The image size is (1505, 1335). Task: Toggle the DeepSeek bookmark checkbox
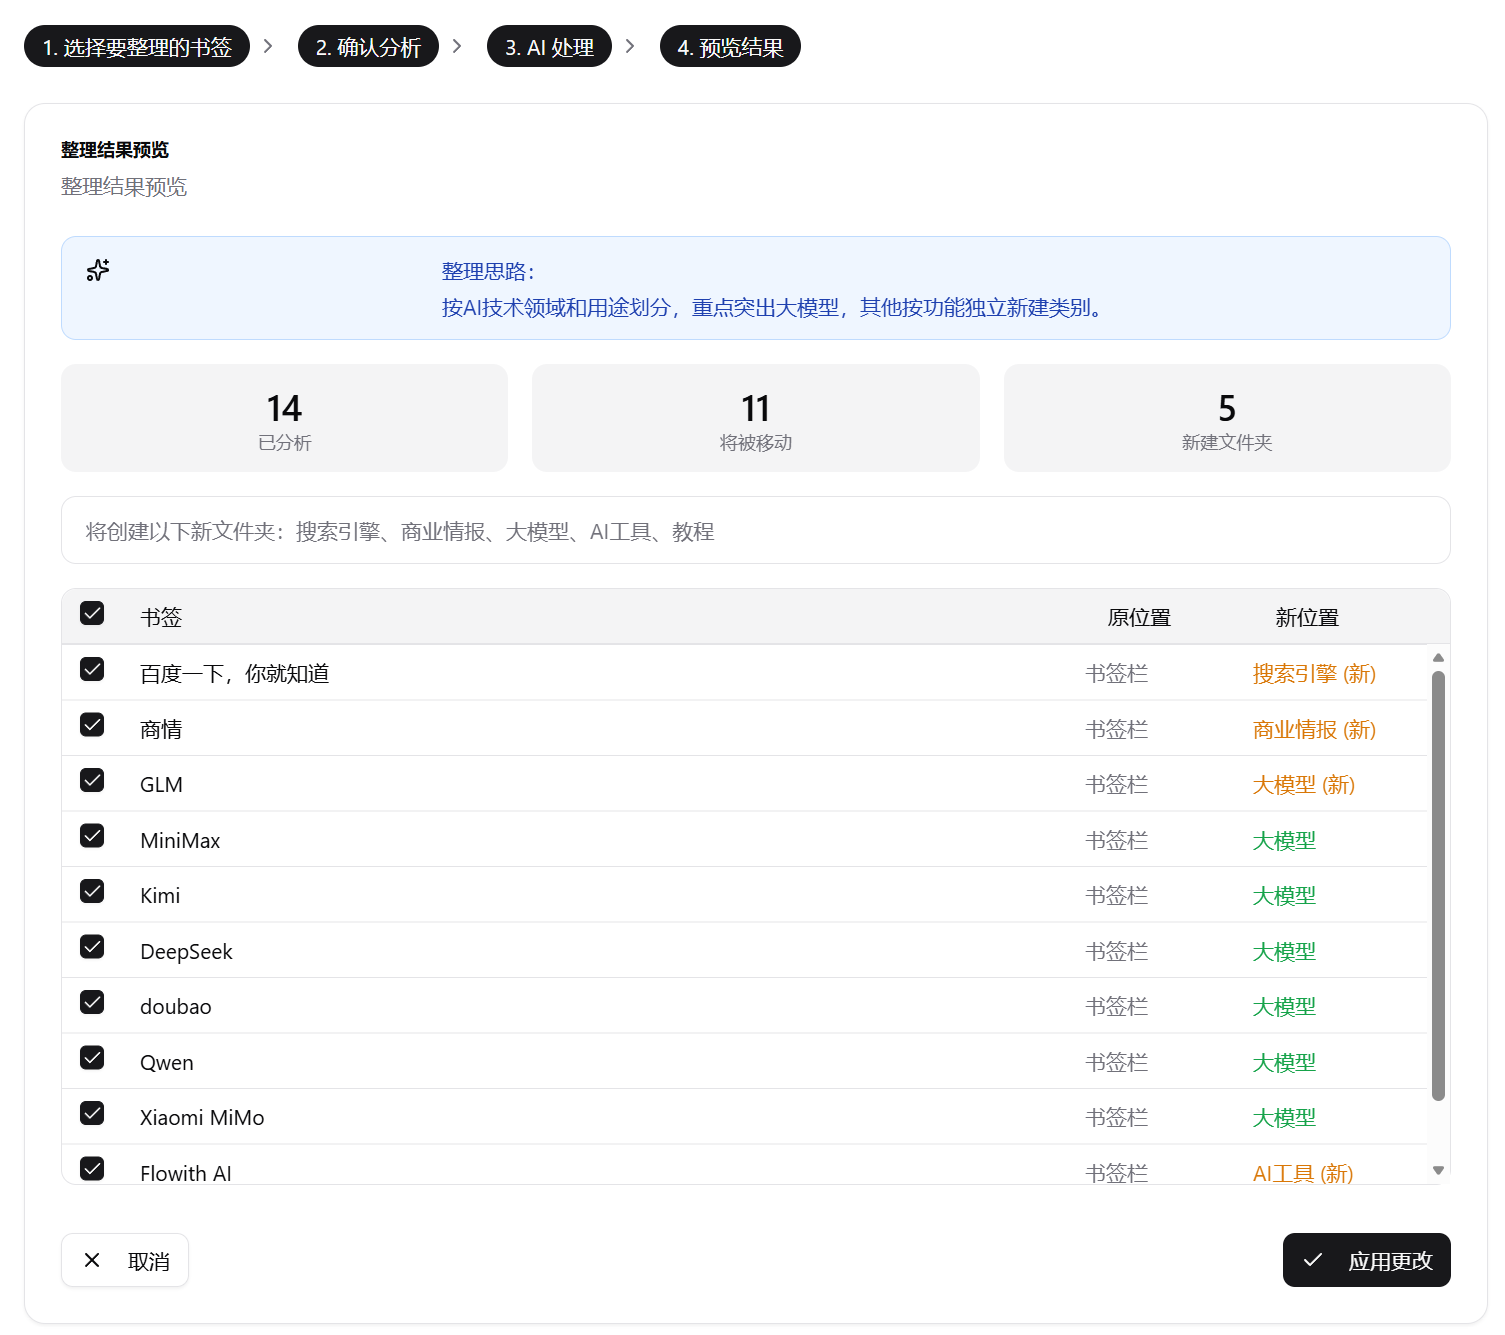point(92,946)
